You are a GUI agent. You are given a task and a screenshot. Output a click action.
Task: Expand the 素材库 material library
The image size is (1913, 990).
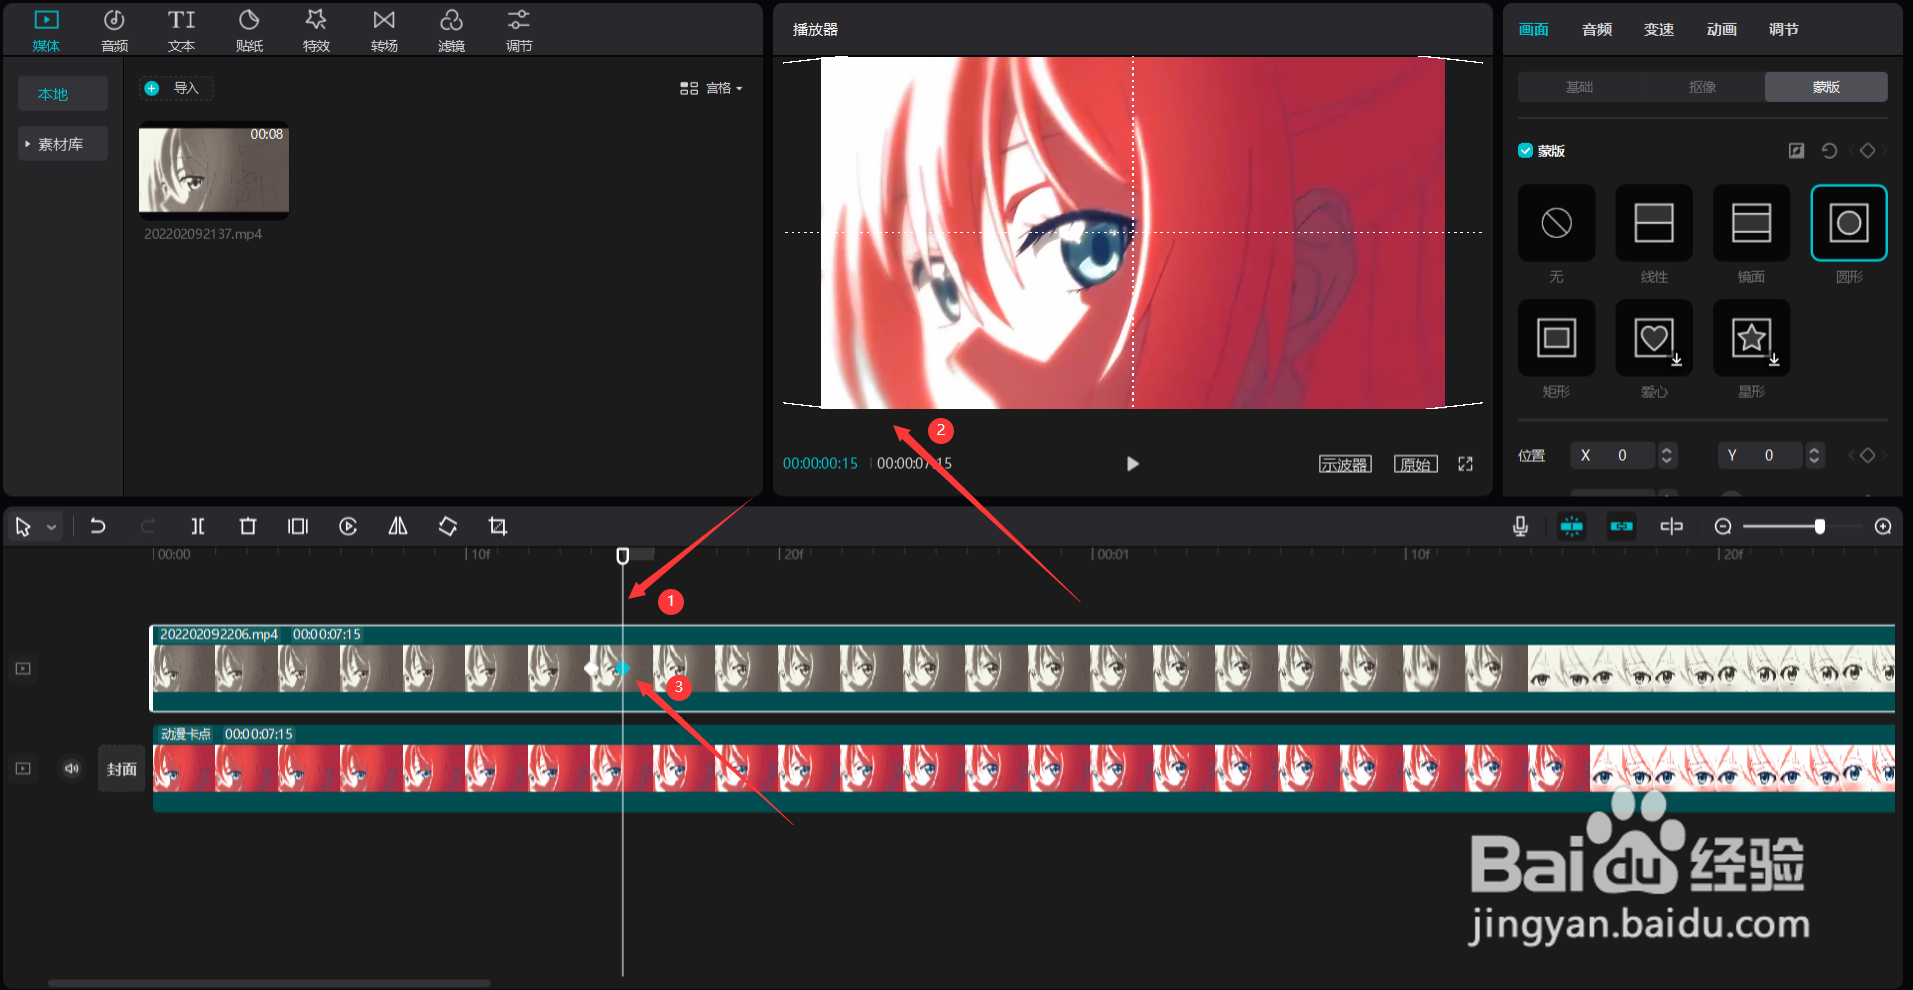[62, 144]
